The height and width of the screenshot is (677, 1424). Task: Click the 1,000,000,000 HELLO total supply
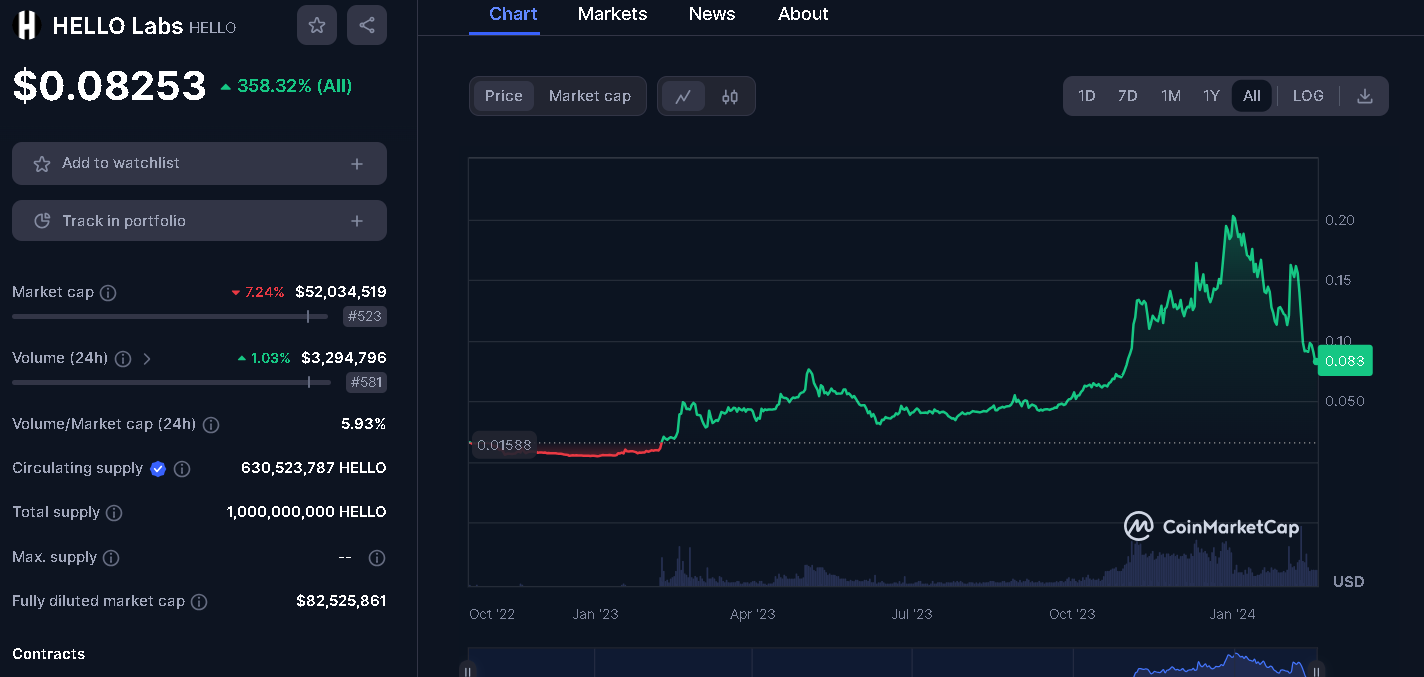[x=307, y=512]
